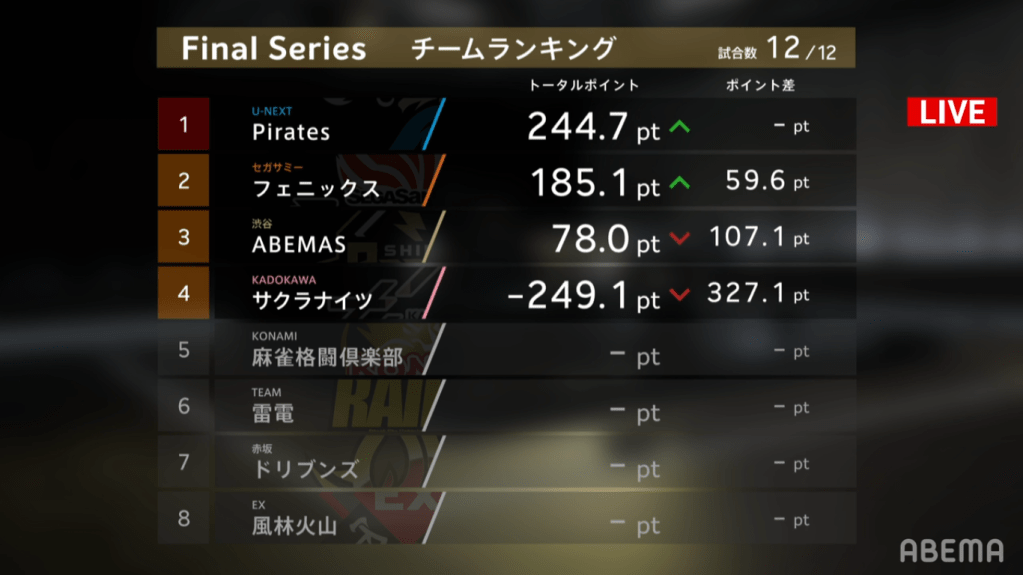Image resolution: width=1023 pixels, height=575 pixels.
Task: Click the Final Series title
Action: tap(273, 49)
